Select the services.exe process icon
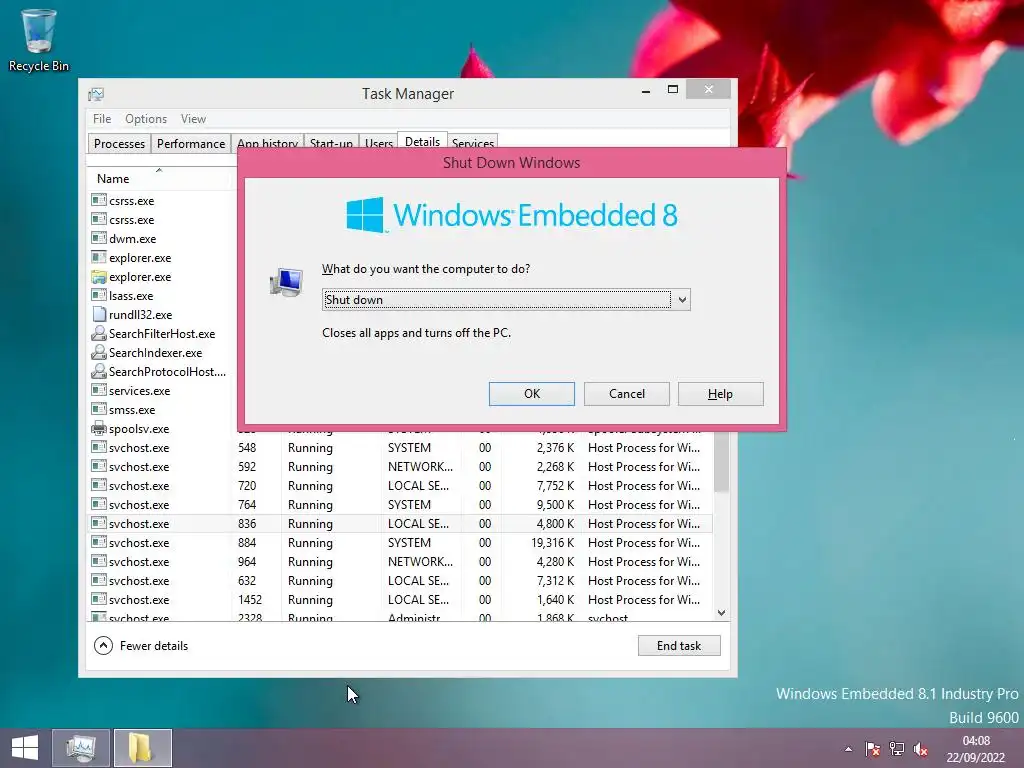This screenshot has width=1024, height=768. point(99,390)
